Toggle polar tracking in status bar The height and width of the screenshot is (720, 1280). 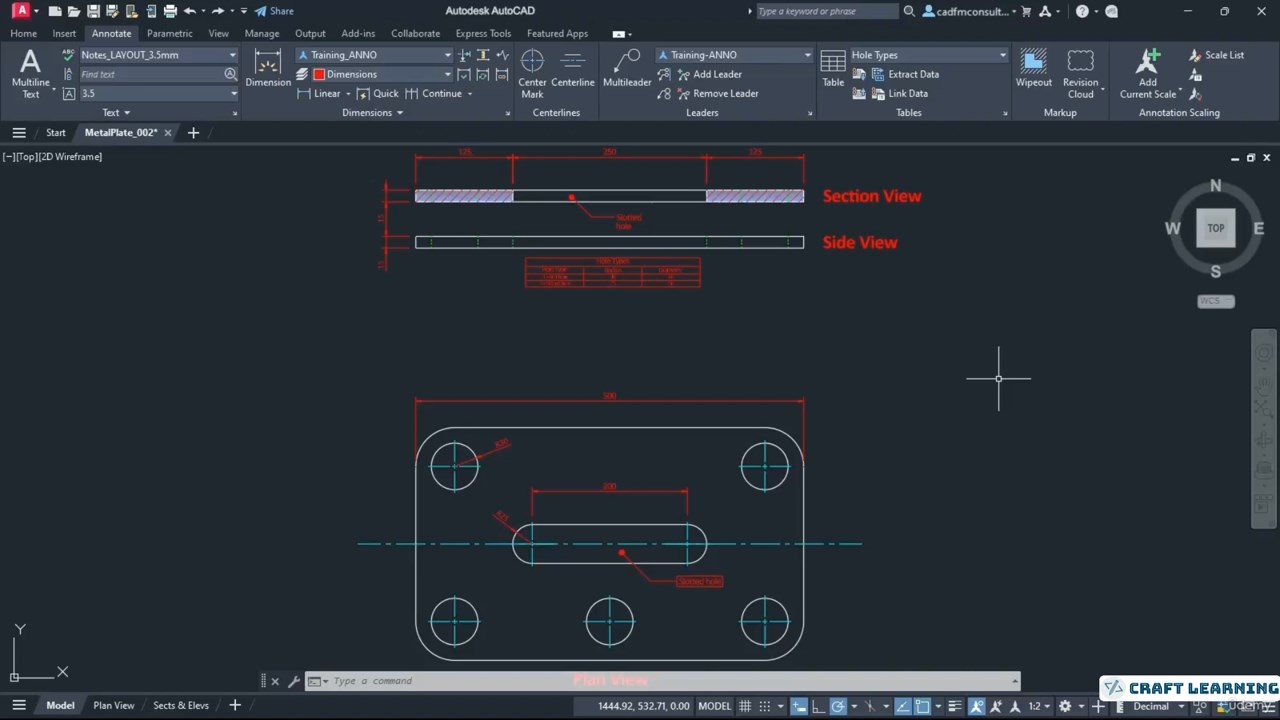point(838,706)
